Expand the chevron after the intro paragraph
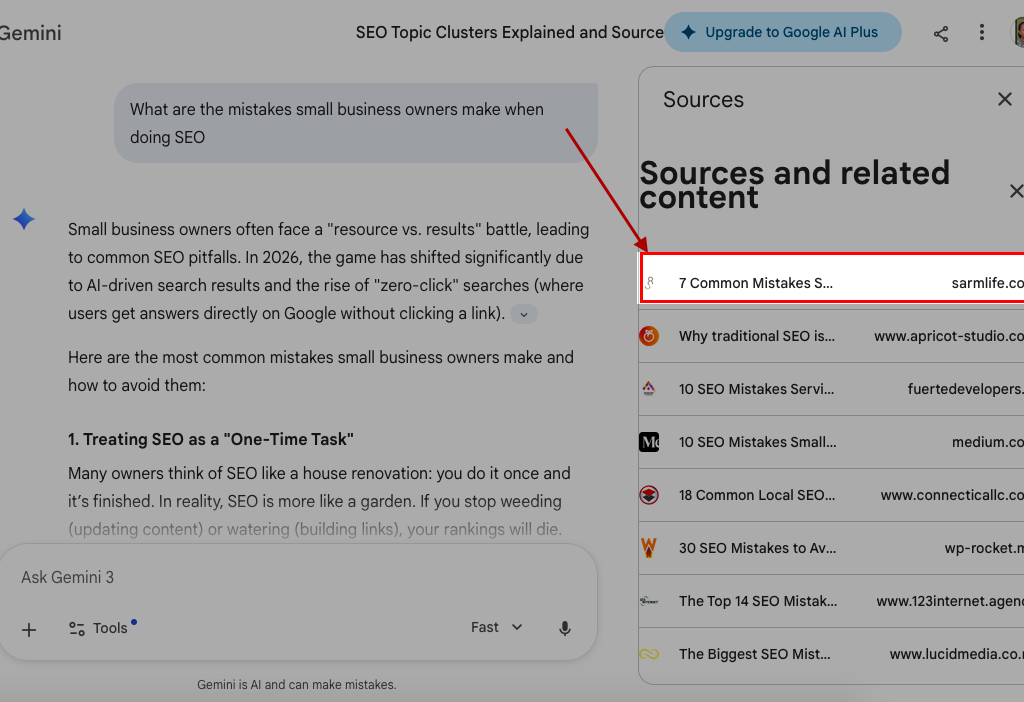1024x702 pixels. 524,314
